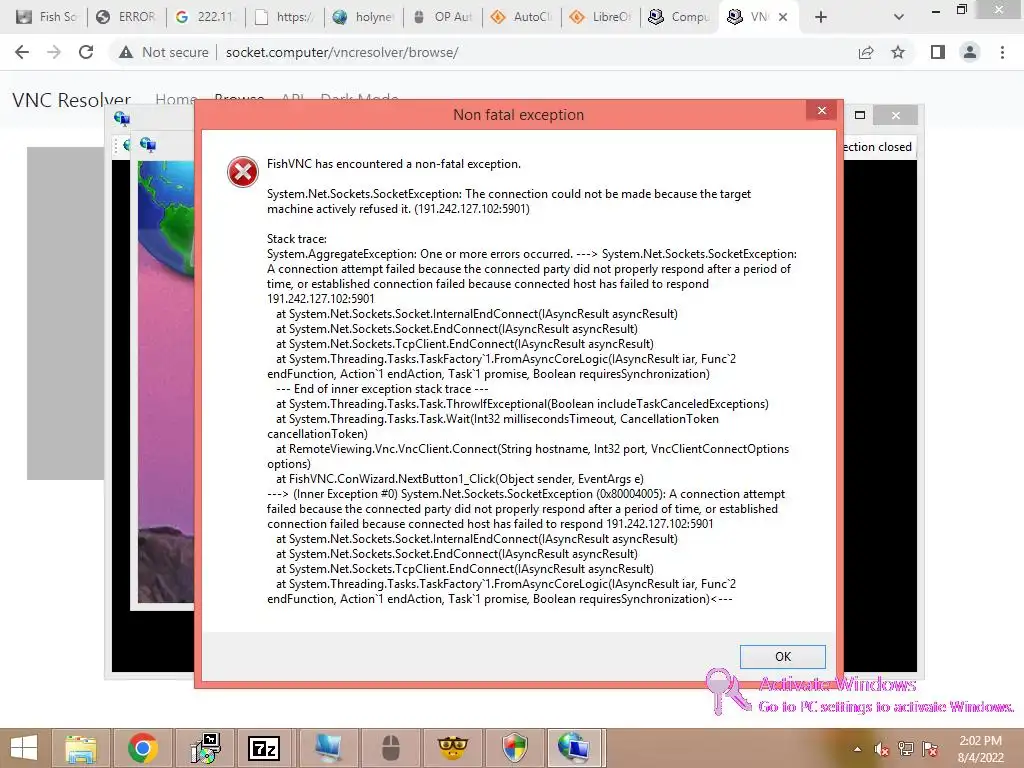The image size is (1024, 768).
Task: Click inner FishVNC wizard window icon
Action: [x=148, y=144]
